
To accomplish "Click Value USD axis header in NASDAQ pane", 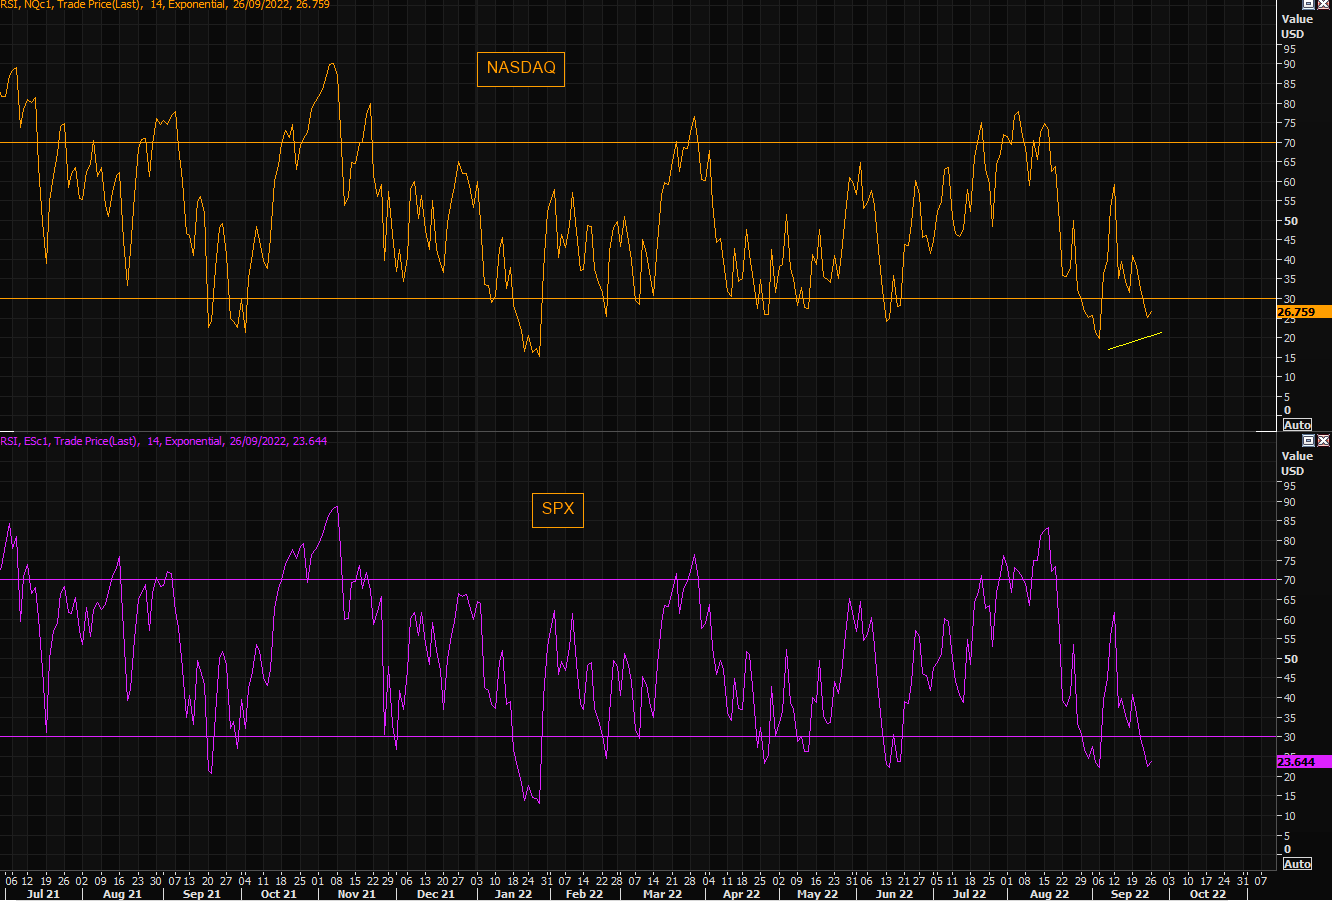I will [x=1297, y=26].
